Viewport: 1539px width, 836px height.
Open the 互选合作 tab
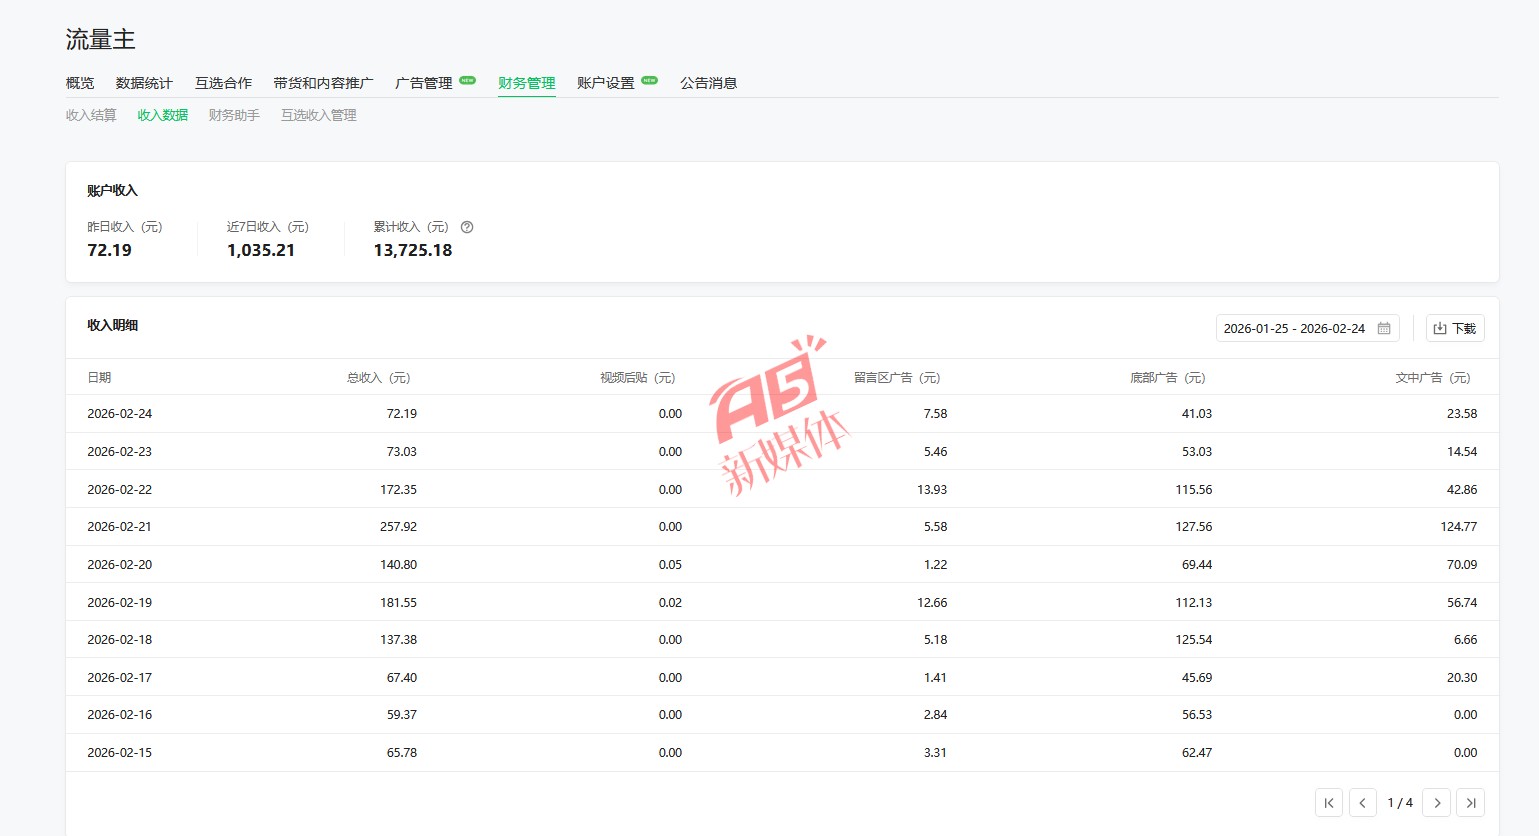pos(223,83)
